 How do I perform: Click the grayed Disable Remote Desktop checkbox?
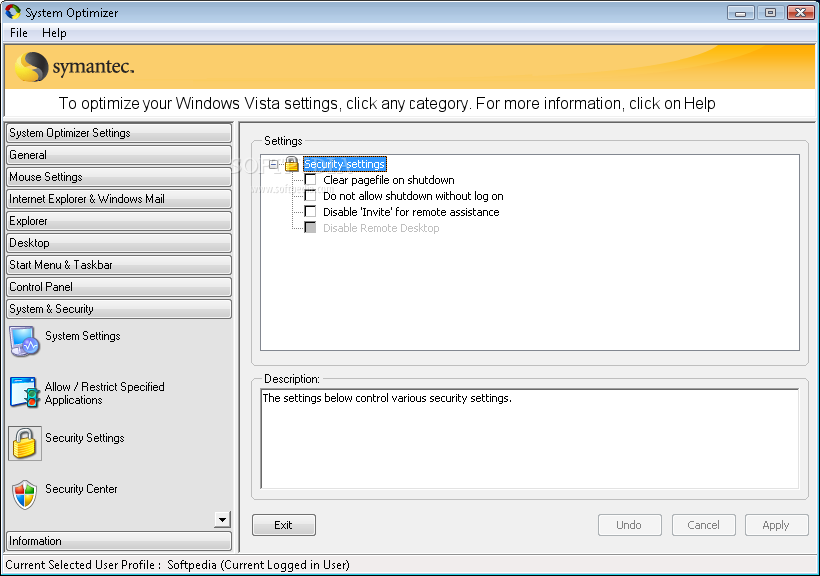coord(310,228)
